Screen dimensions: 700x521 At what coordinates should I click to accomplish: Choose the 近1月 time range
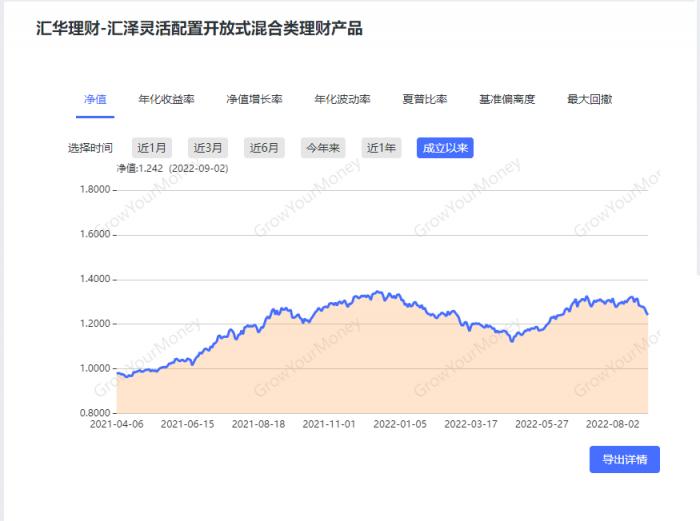point(152,148)
